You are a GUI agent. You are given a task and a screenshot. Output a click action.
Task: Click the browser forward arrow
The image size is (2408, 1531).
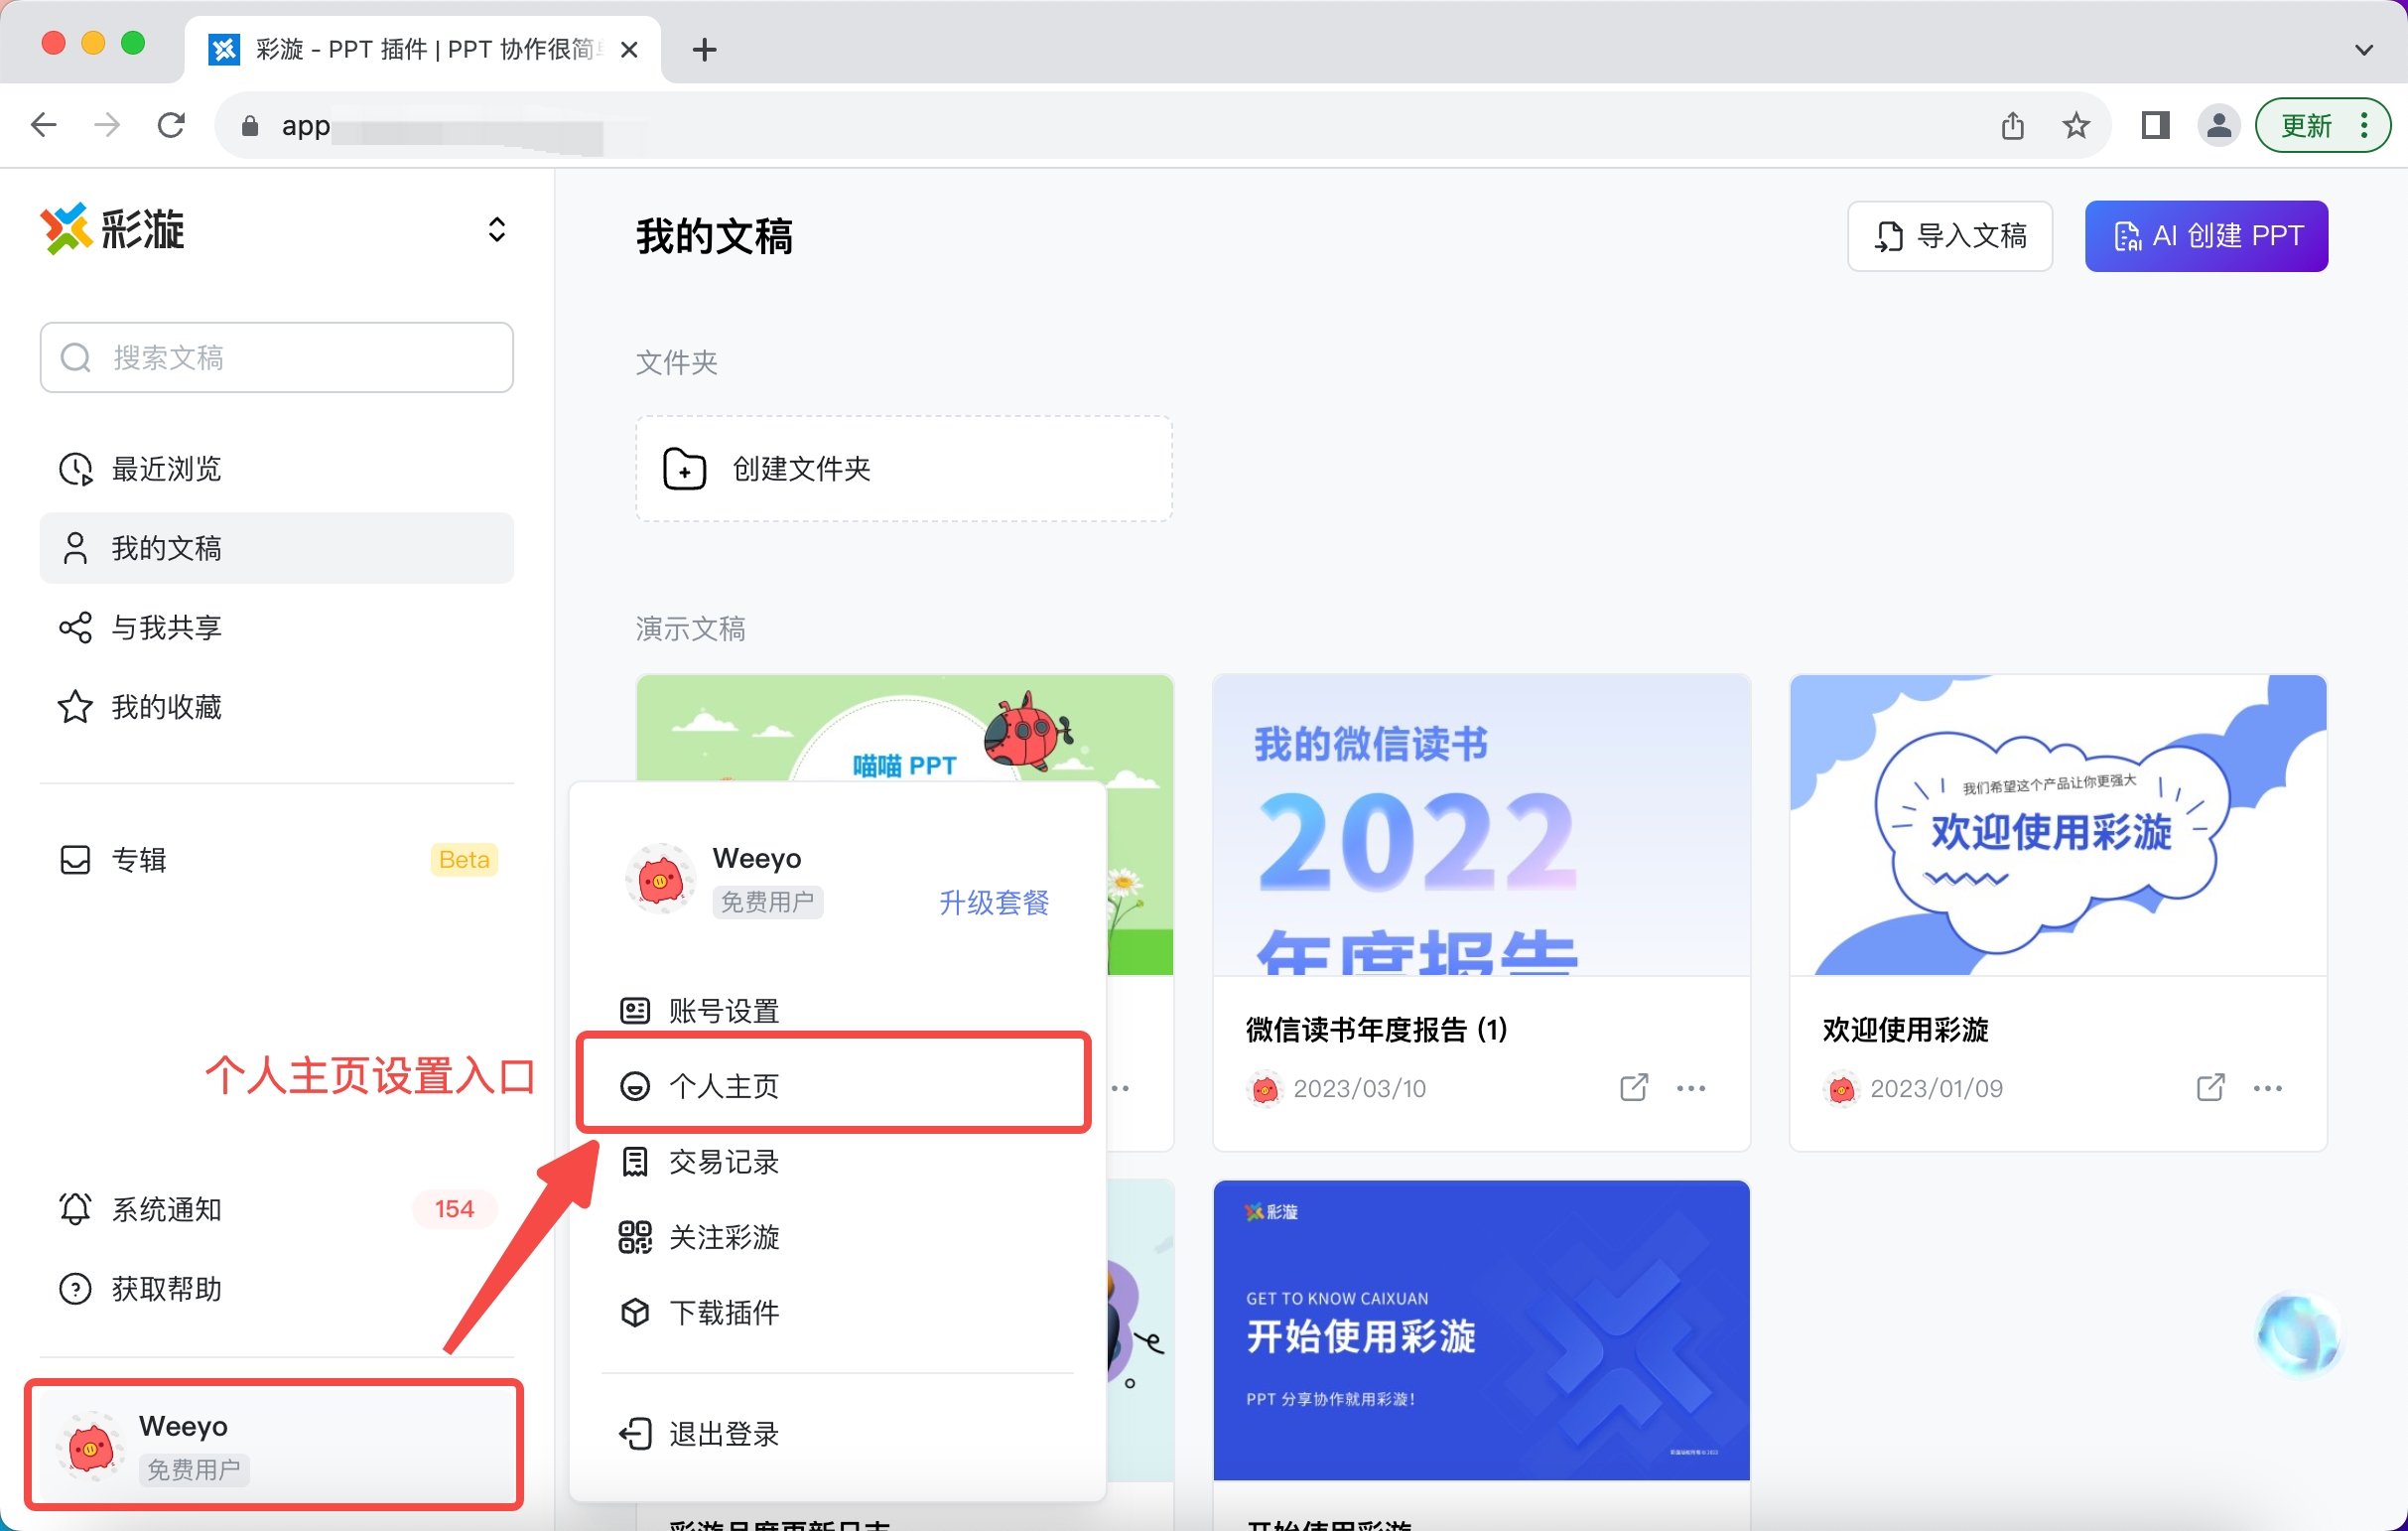point(107,125)
